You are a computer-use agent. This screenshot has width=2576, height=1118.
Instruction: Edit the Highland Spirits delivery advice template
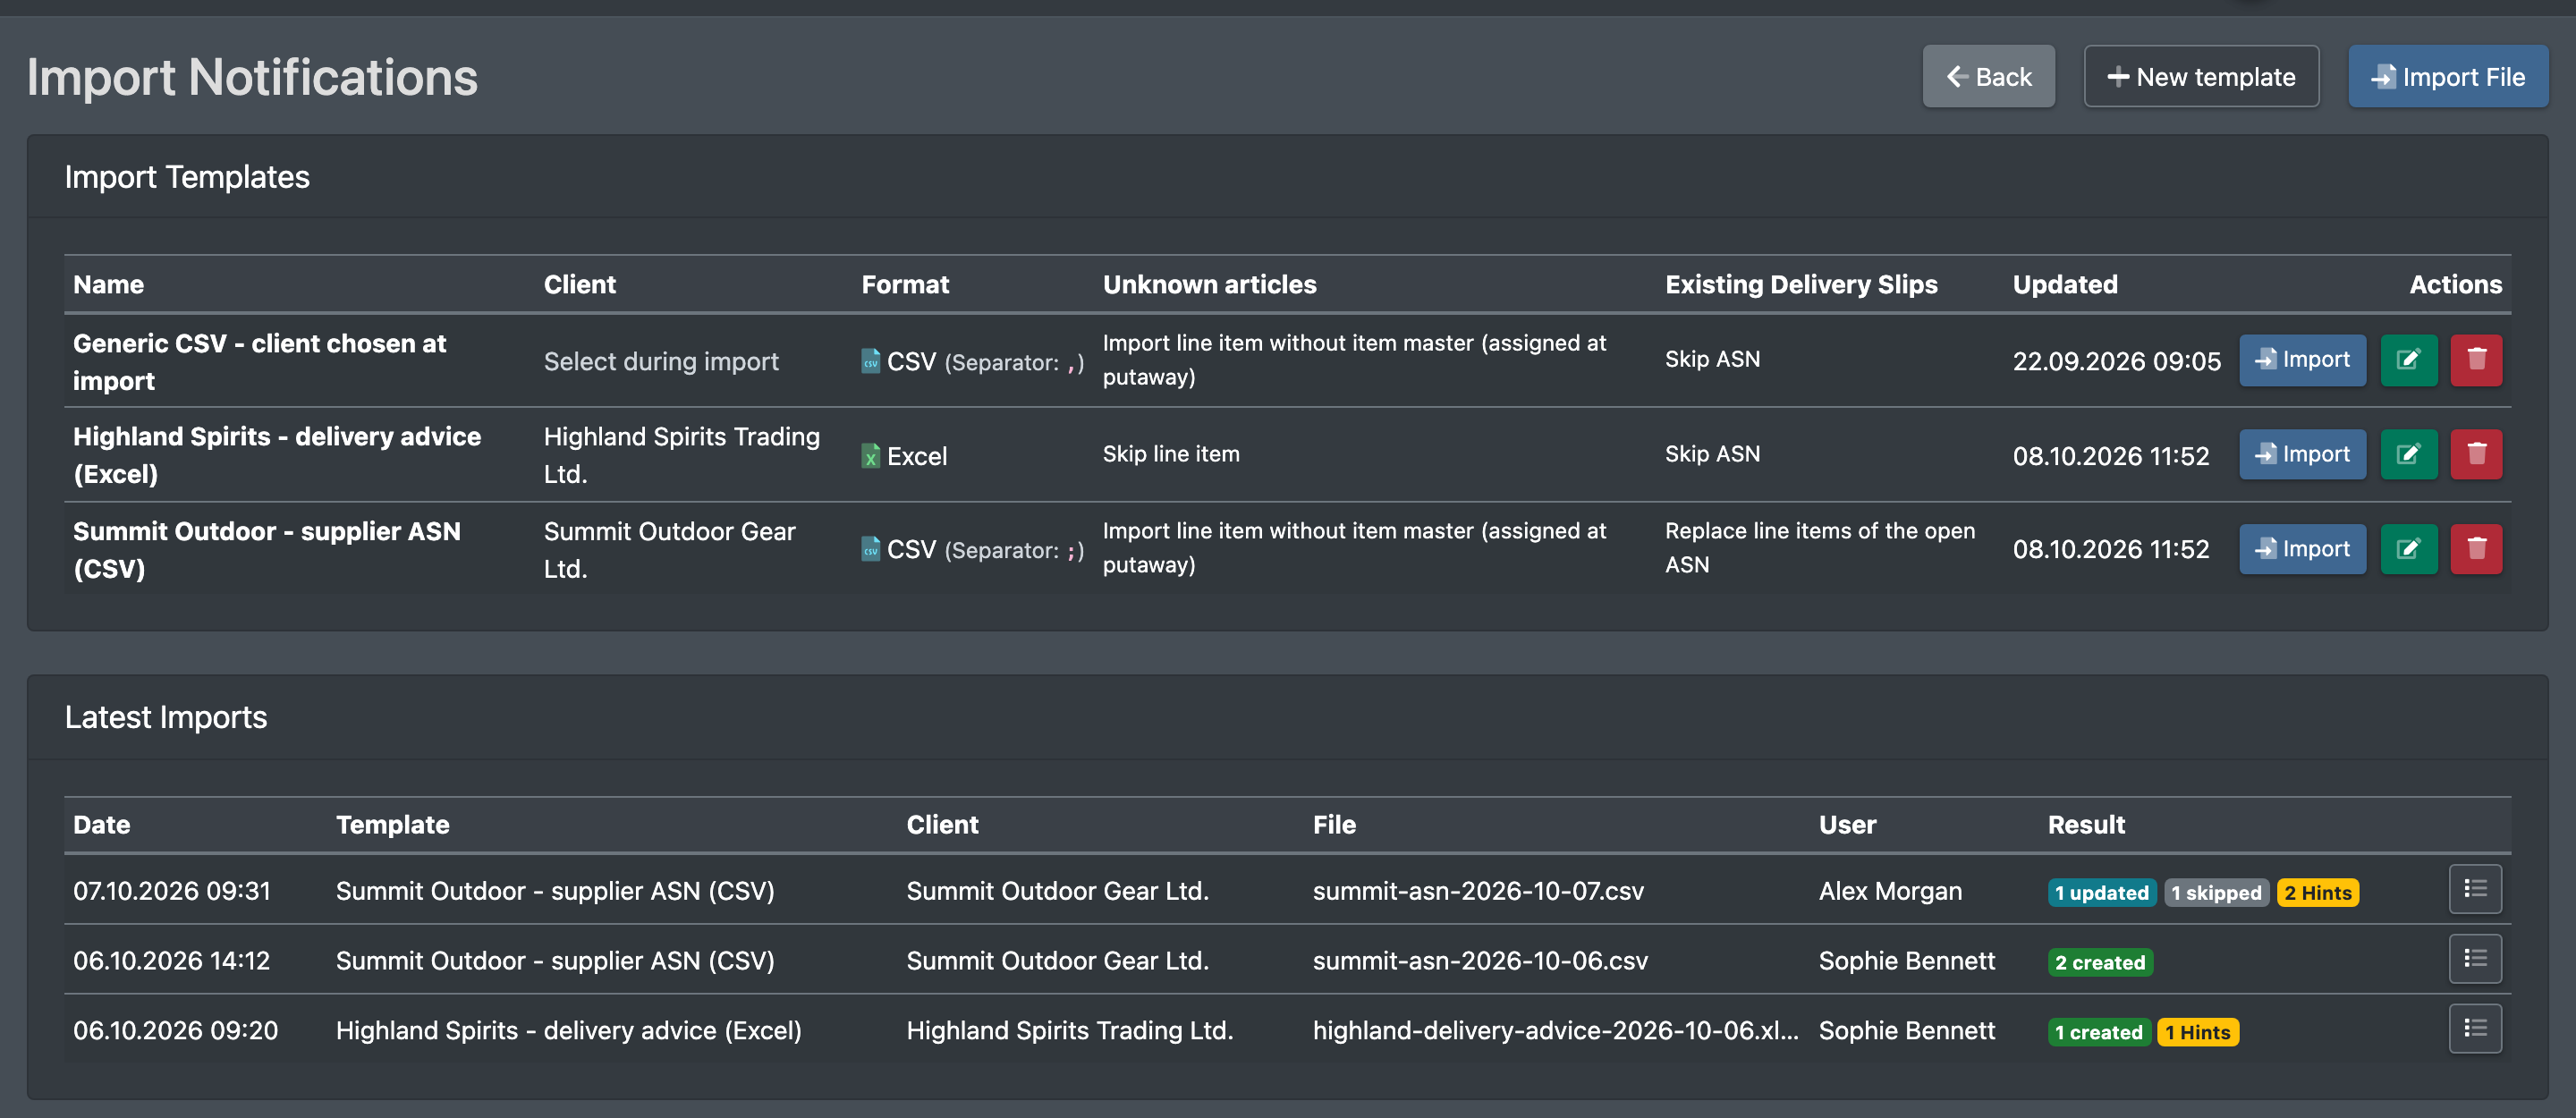pyautogui.click(x=2409, y=455)
